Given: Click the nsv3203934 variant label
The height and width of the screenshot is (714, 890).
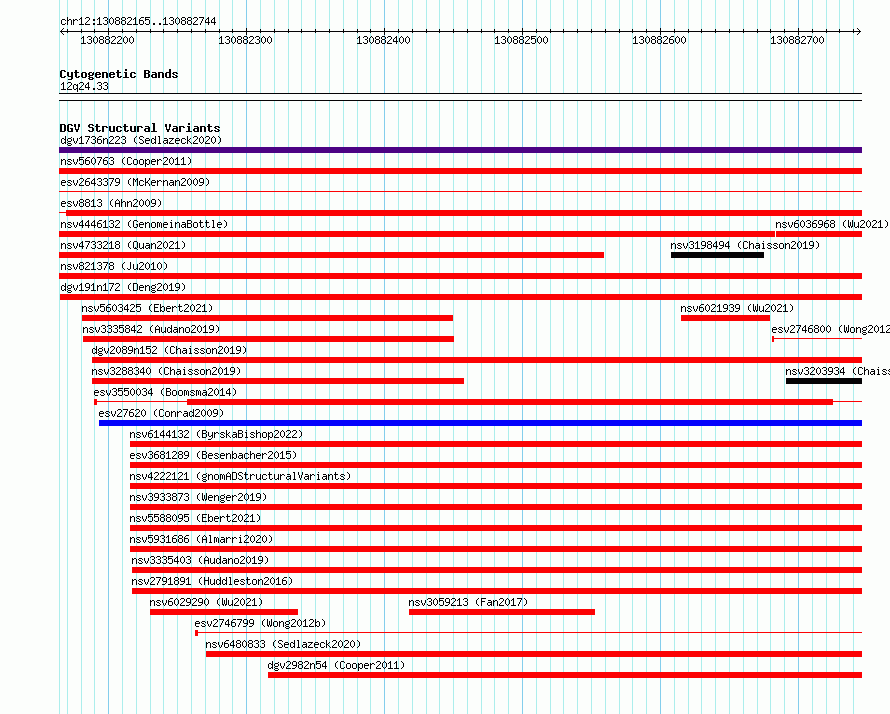Looking at the screenshot, I should click(838, 371).
